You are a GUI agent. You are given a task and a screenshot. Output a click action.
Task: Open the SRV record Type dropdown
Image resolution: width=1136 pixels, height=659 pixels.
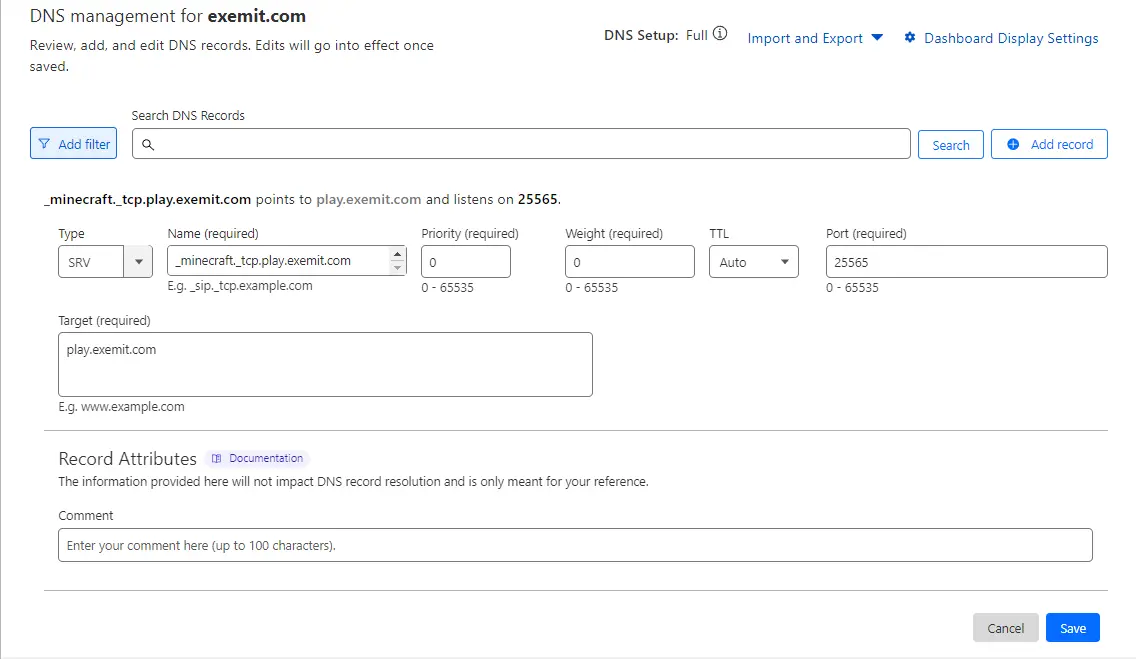105,262
